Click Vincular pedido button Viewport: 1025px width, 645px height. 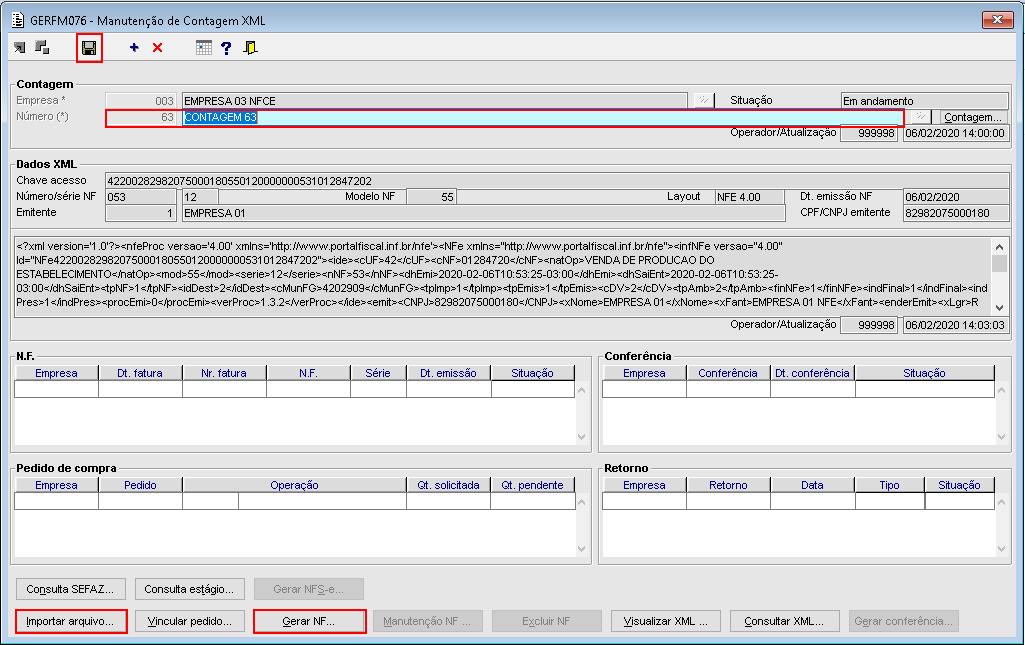coord(190,621)
